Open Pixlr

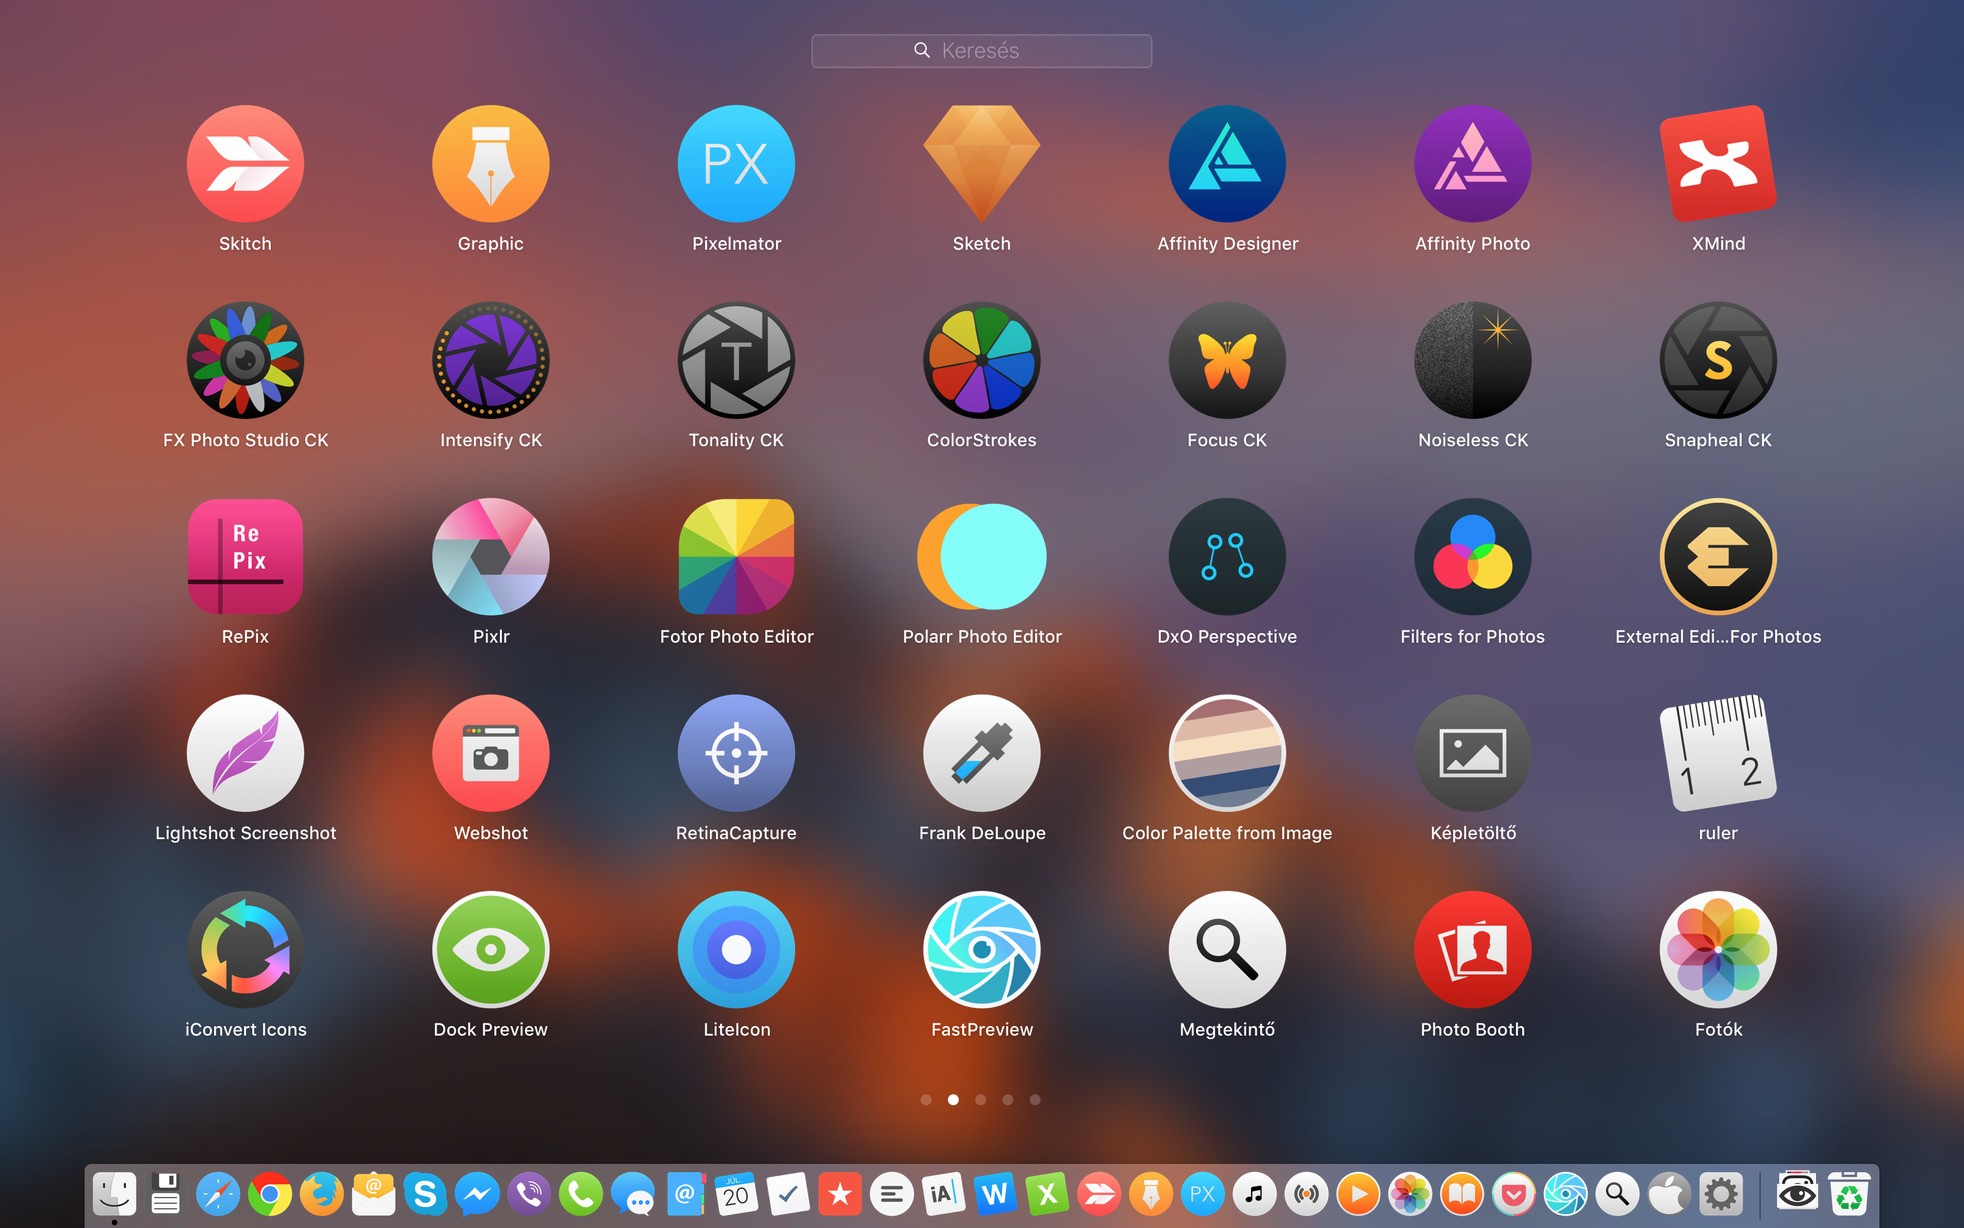click(x=490, y=557)
